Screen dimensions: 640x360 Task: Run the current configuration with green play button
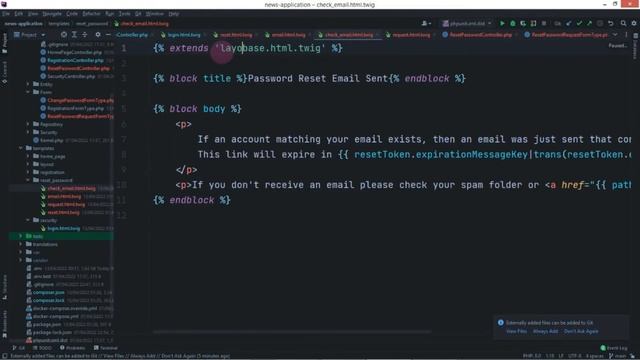pos(502,24)
